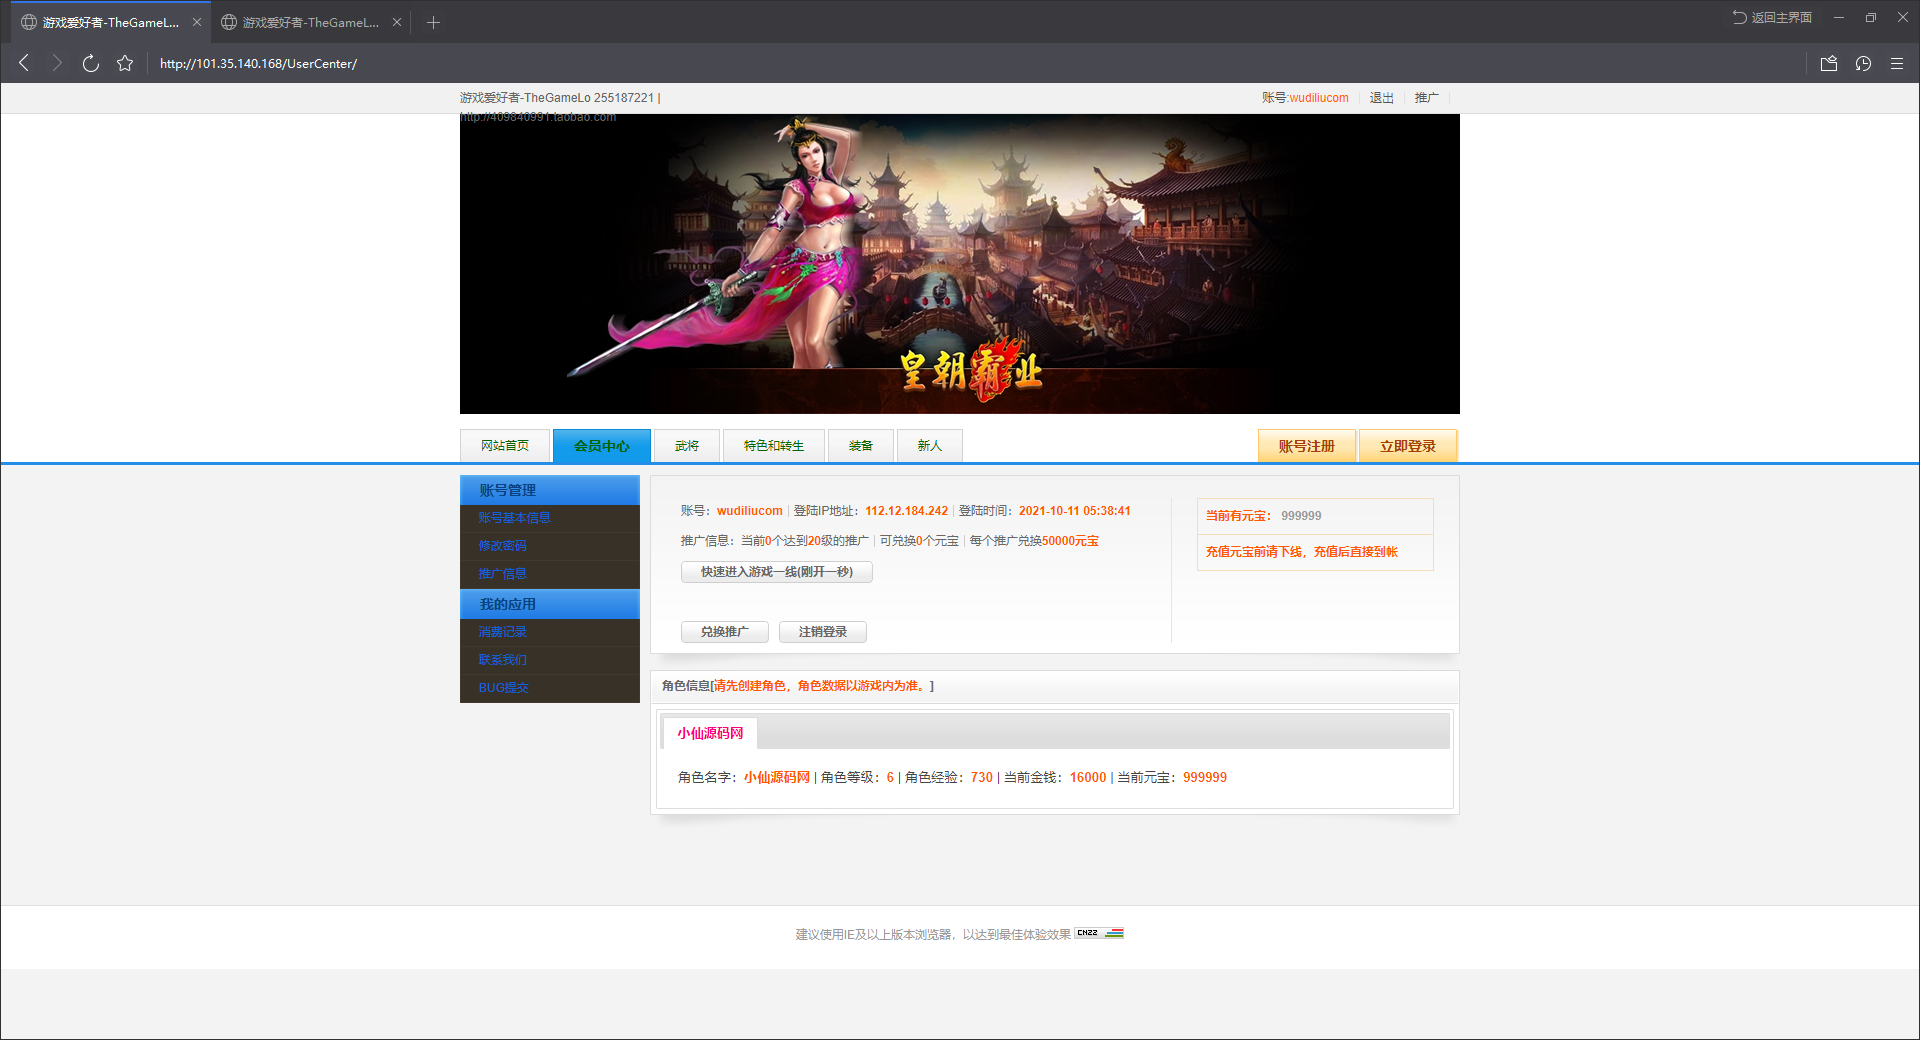Select the 会员中心 navigation tab

[602, 446]
